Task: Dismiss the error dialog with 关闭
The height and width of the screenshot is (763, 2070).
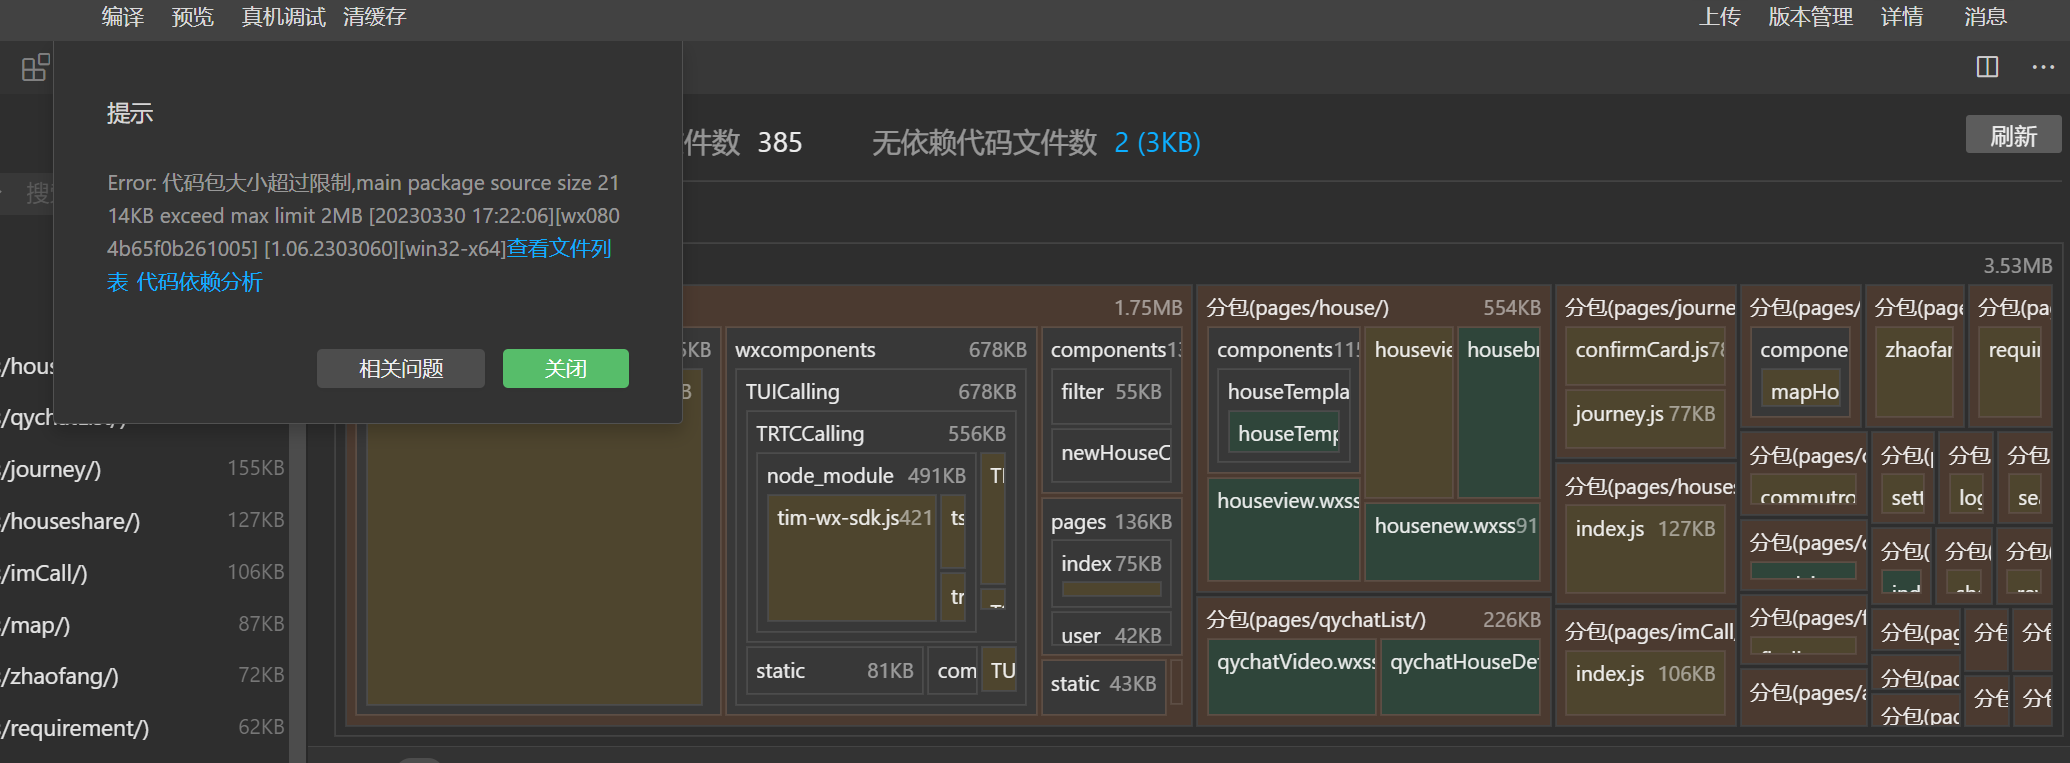Action: 566,368
